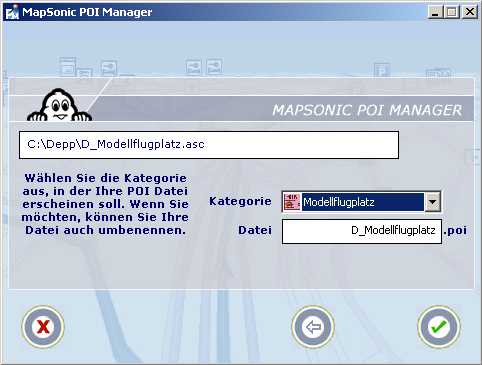
Task: Click the Datei name input field
Action: [362, 231]
